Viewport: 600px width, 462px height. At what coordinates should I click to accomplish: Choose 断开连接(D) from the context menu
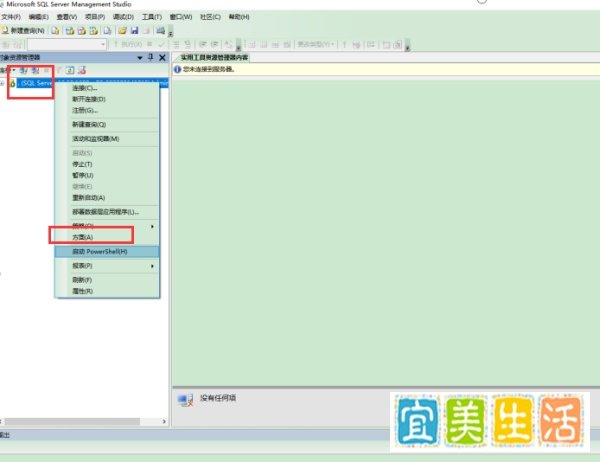point(107,99)
